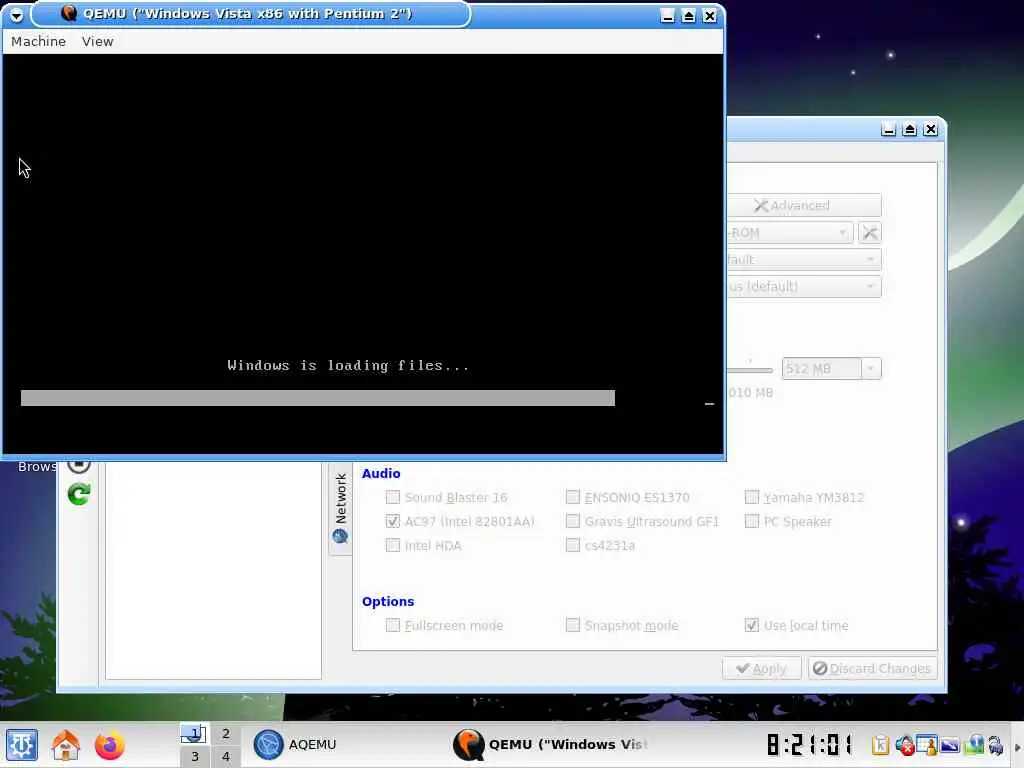1024x768 pixels.
Task: Launch Firefox from the taskbar
Action: (109, 745)
